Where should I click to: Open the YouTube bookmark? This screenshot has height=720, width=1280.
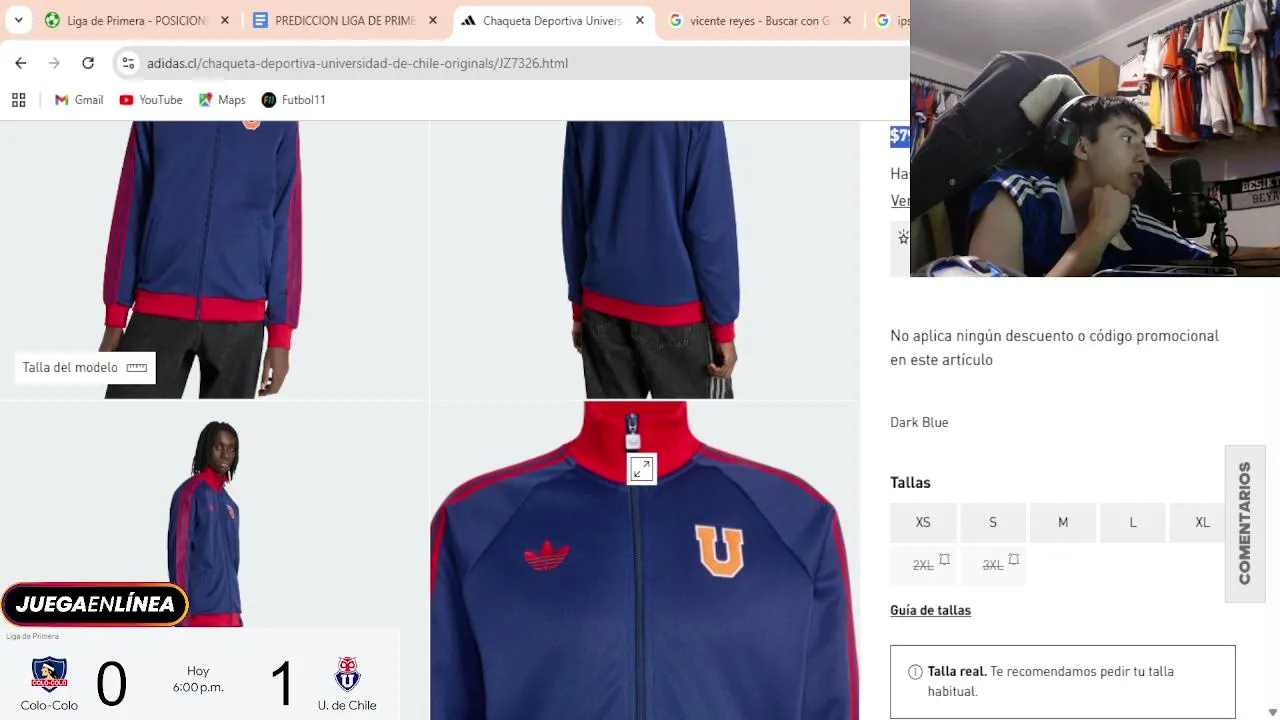(x=151, y=100)
